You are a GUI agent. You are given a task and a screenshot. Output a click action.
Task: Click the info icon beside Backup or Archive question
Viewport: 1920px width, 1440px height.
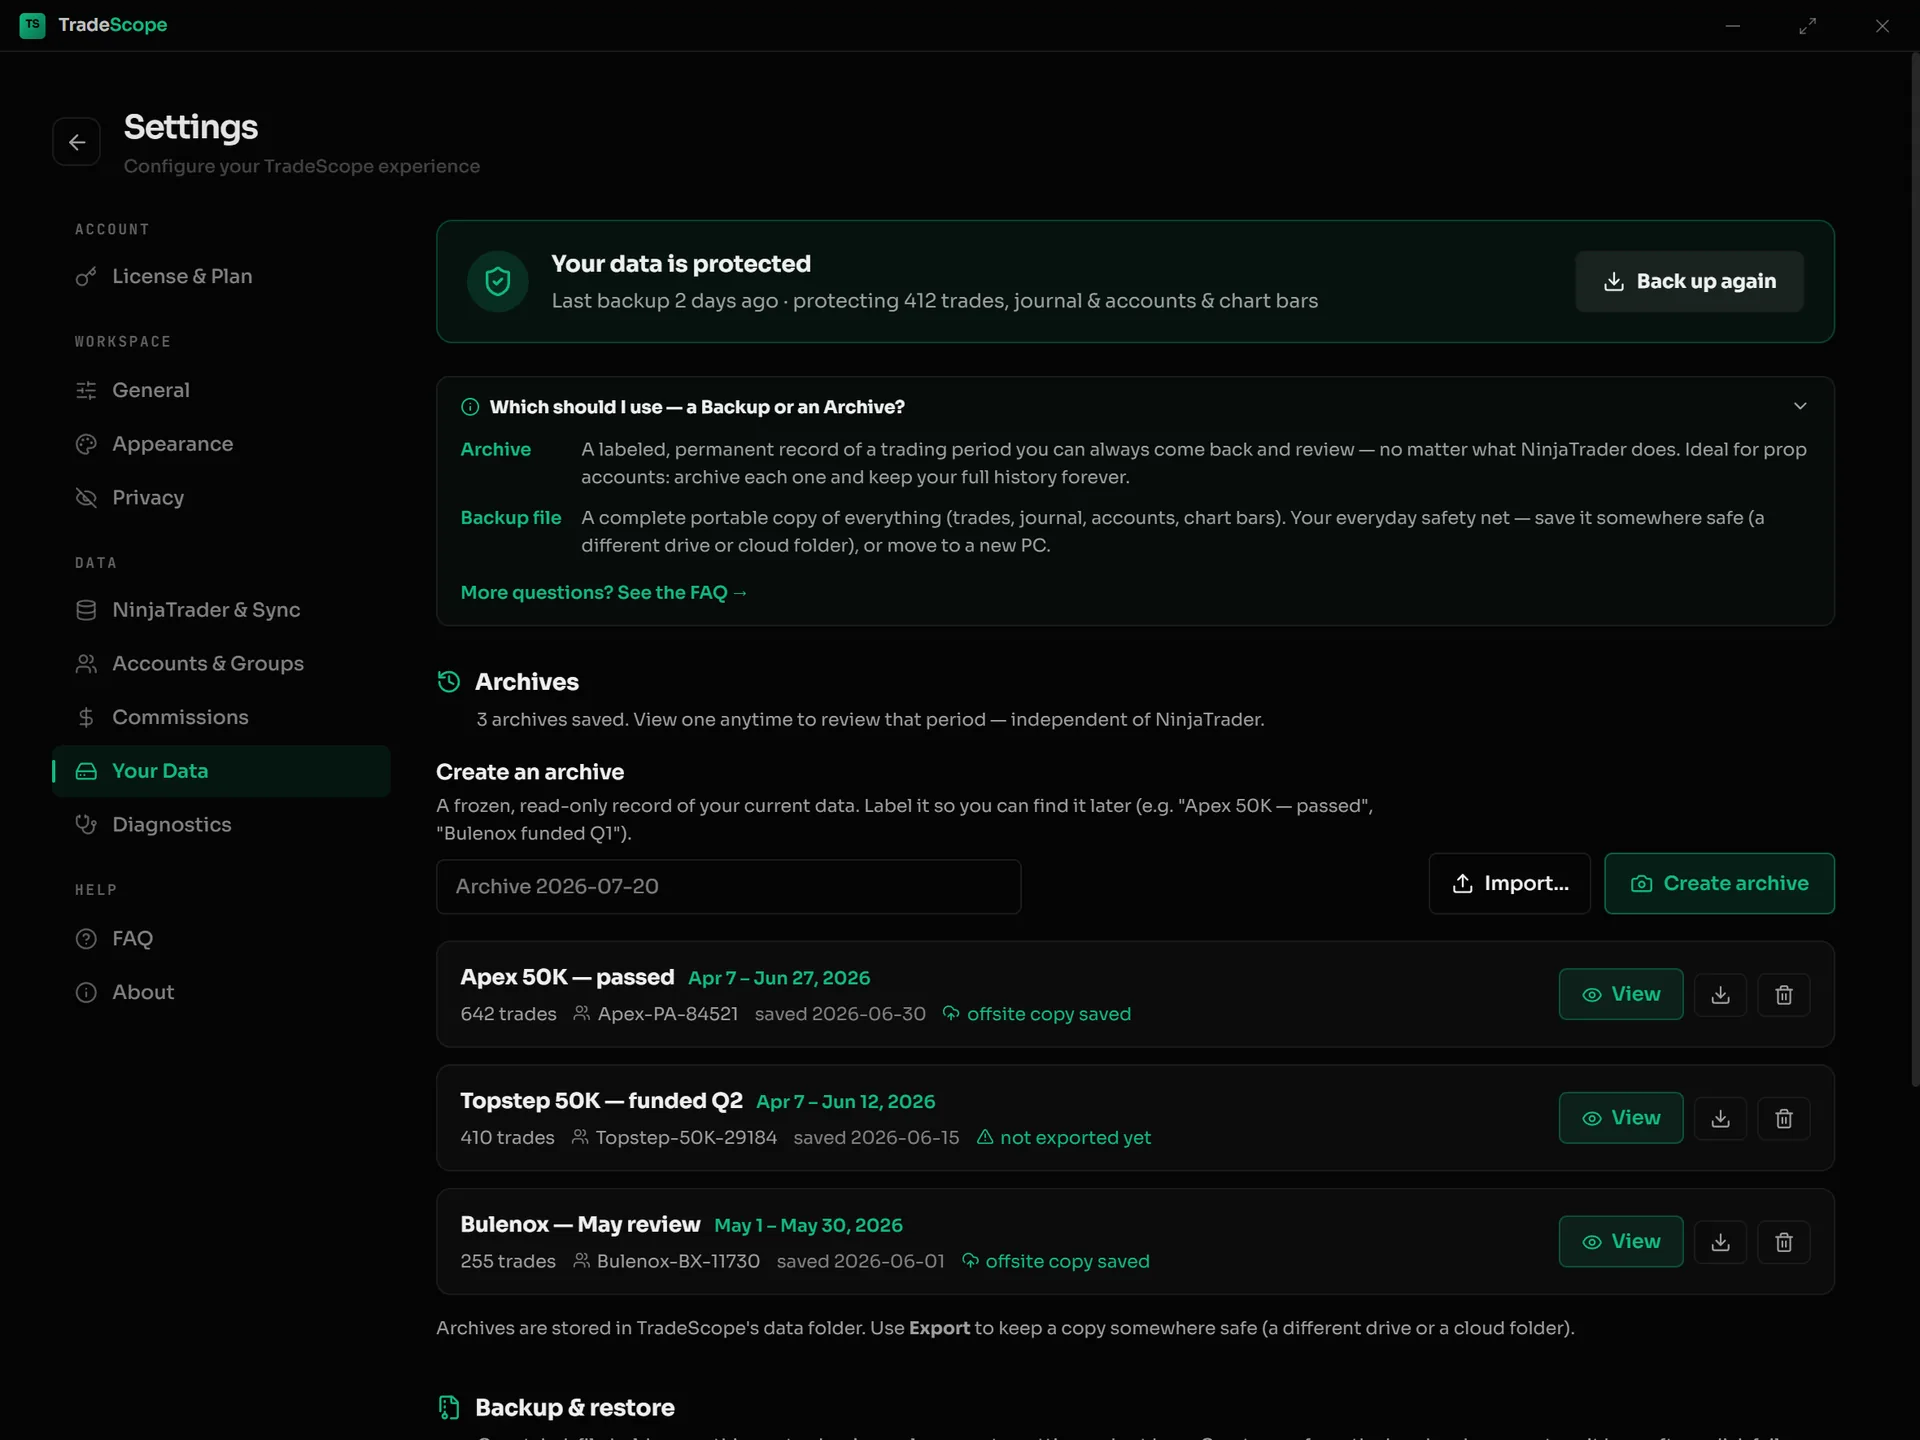[470, 407]
